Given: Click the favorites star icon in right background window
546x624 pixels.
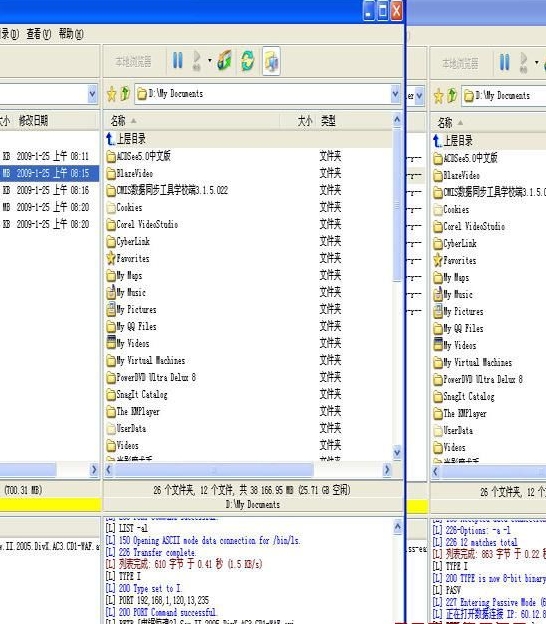Looking at the screenshot, I should click(x=438, y=96).
